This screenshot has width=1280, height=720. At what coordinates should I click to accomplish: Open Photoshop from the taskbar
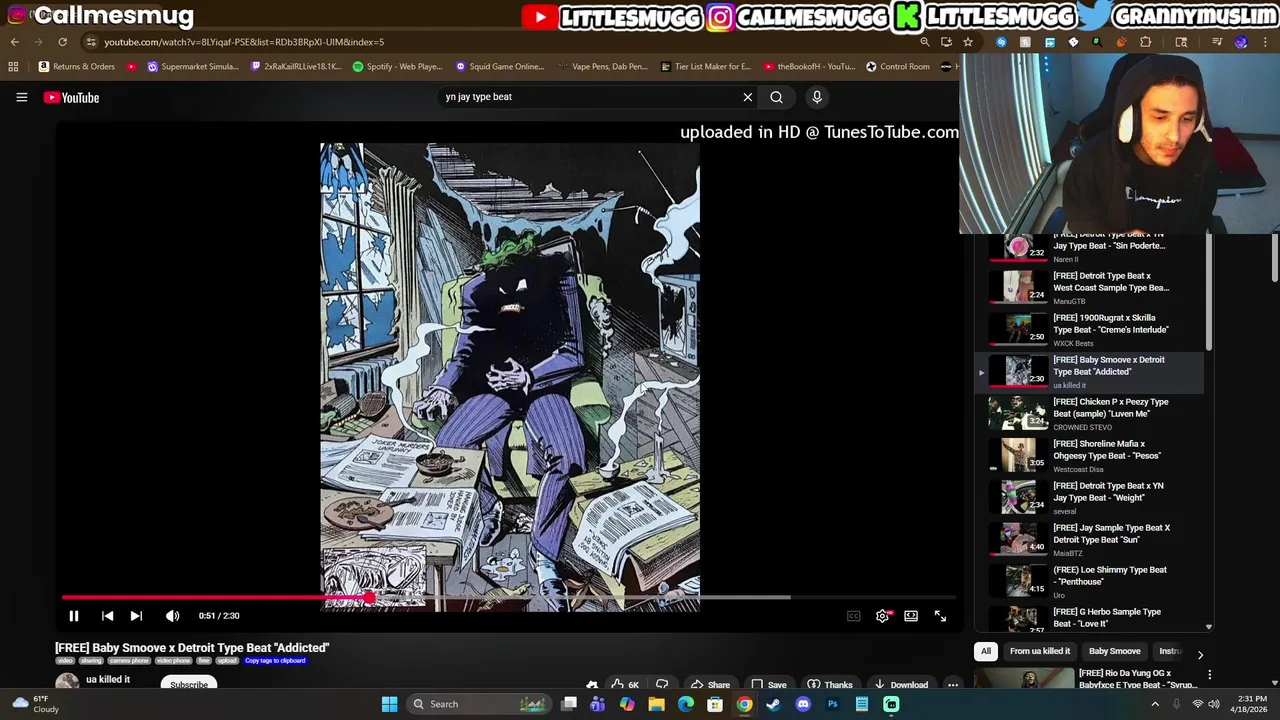[832, 704]
